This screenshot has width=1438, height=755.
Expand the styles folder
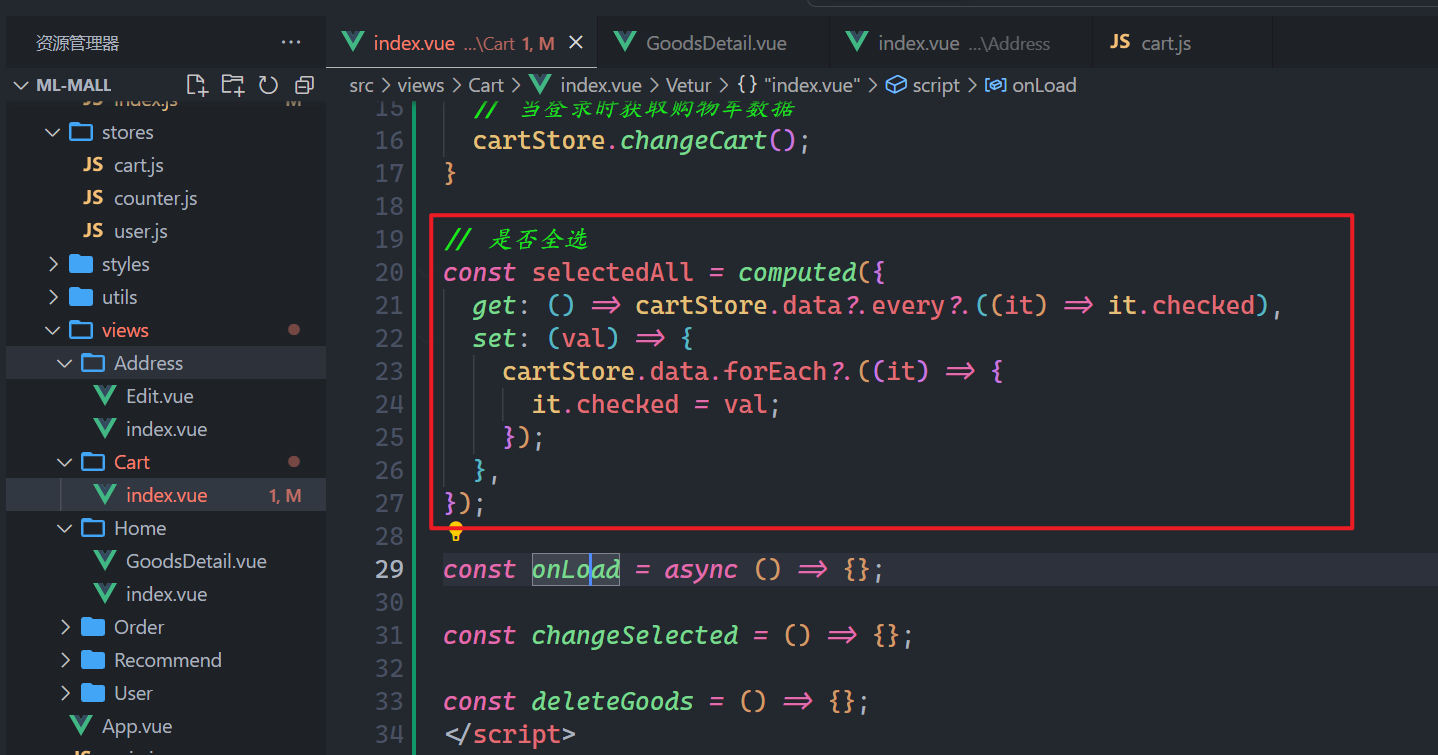(53, 264)
